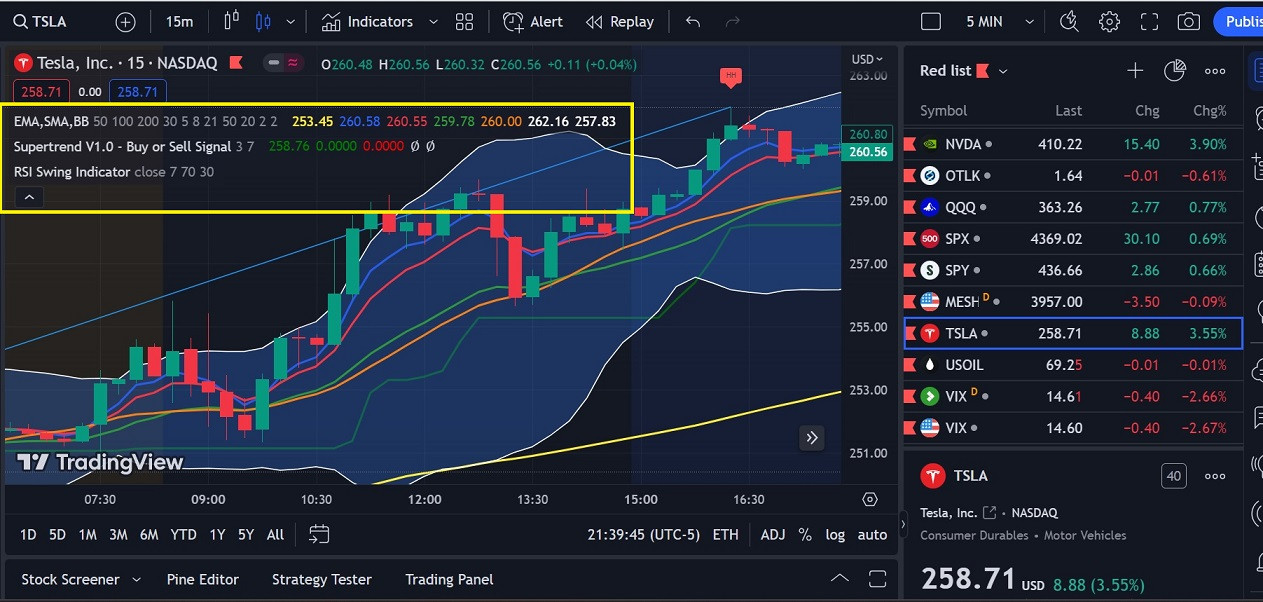Select the 5Y date range

pyautogui.click(x=246, y=535)
